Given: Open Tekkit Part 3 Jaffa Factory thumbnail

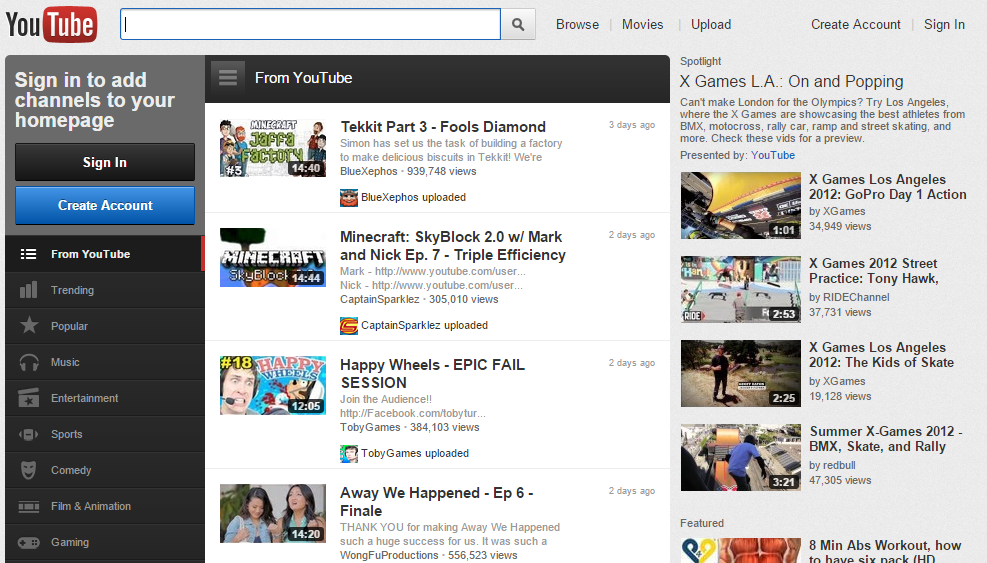Looking at the screenshot, I should [x=273, y=147].
